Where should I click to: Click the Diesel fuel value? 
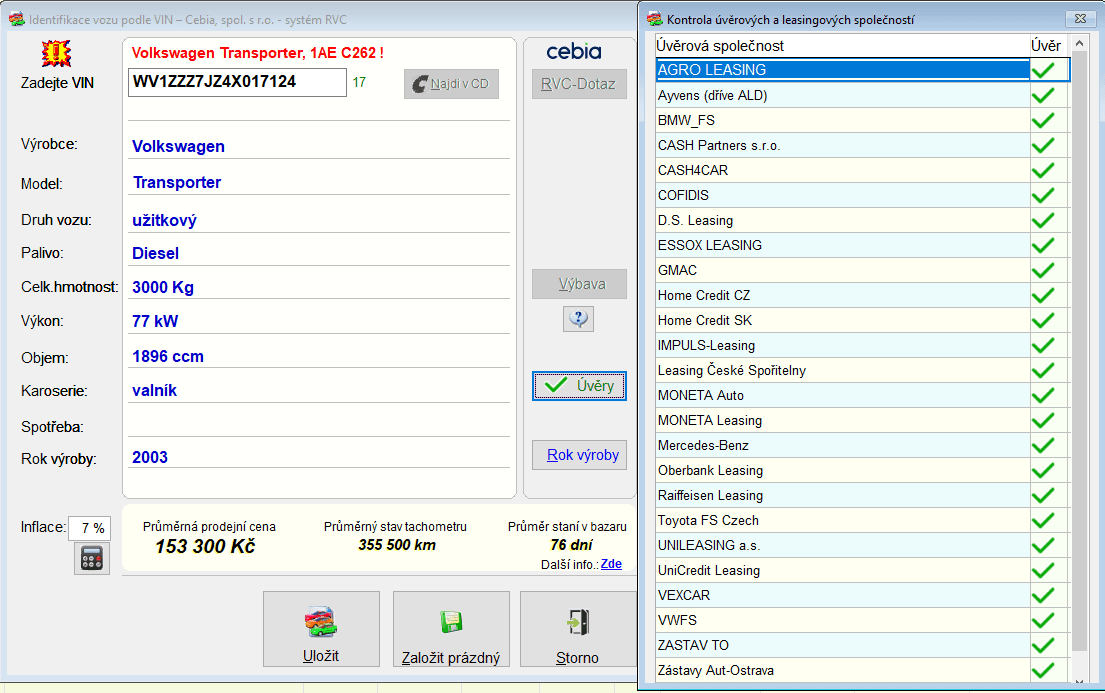click(155, 254)
